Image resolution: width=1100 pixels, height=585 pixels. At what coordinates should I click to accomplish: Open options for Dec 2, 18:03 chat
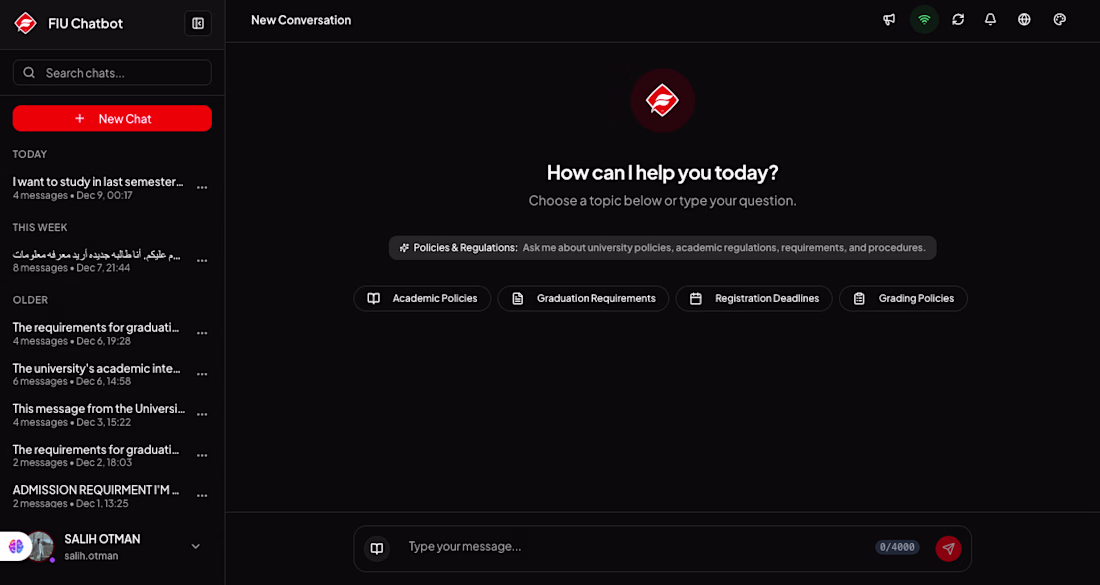pos(202,456)
